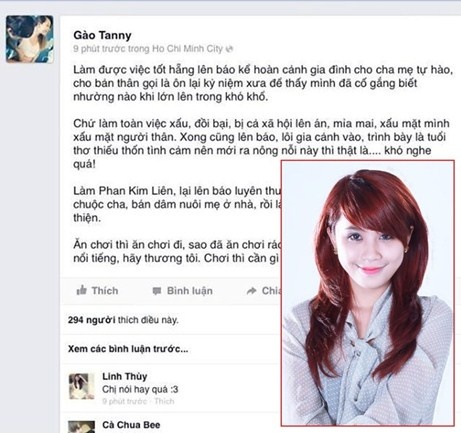Open Linh Thùy's commenter avatar
The height and width of the screenshot is (433, 461).
point(81,386)
